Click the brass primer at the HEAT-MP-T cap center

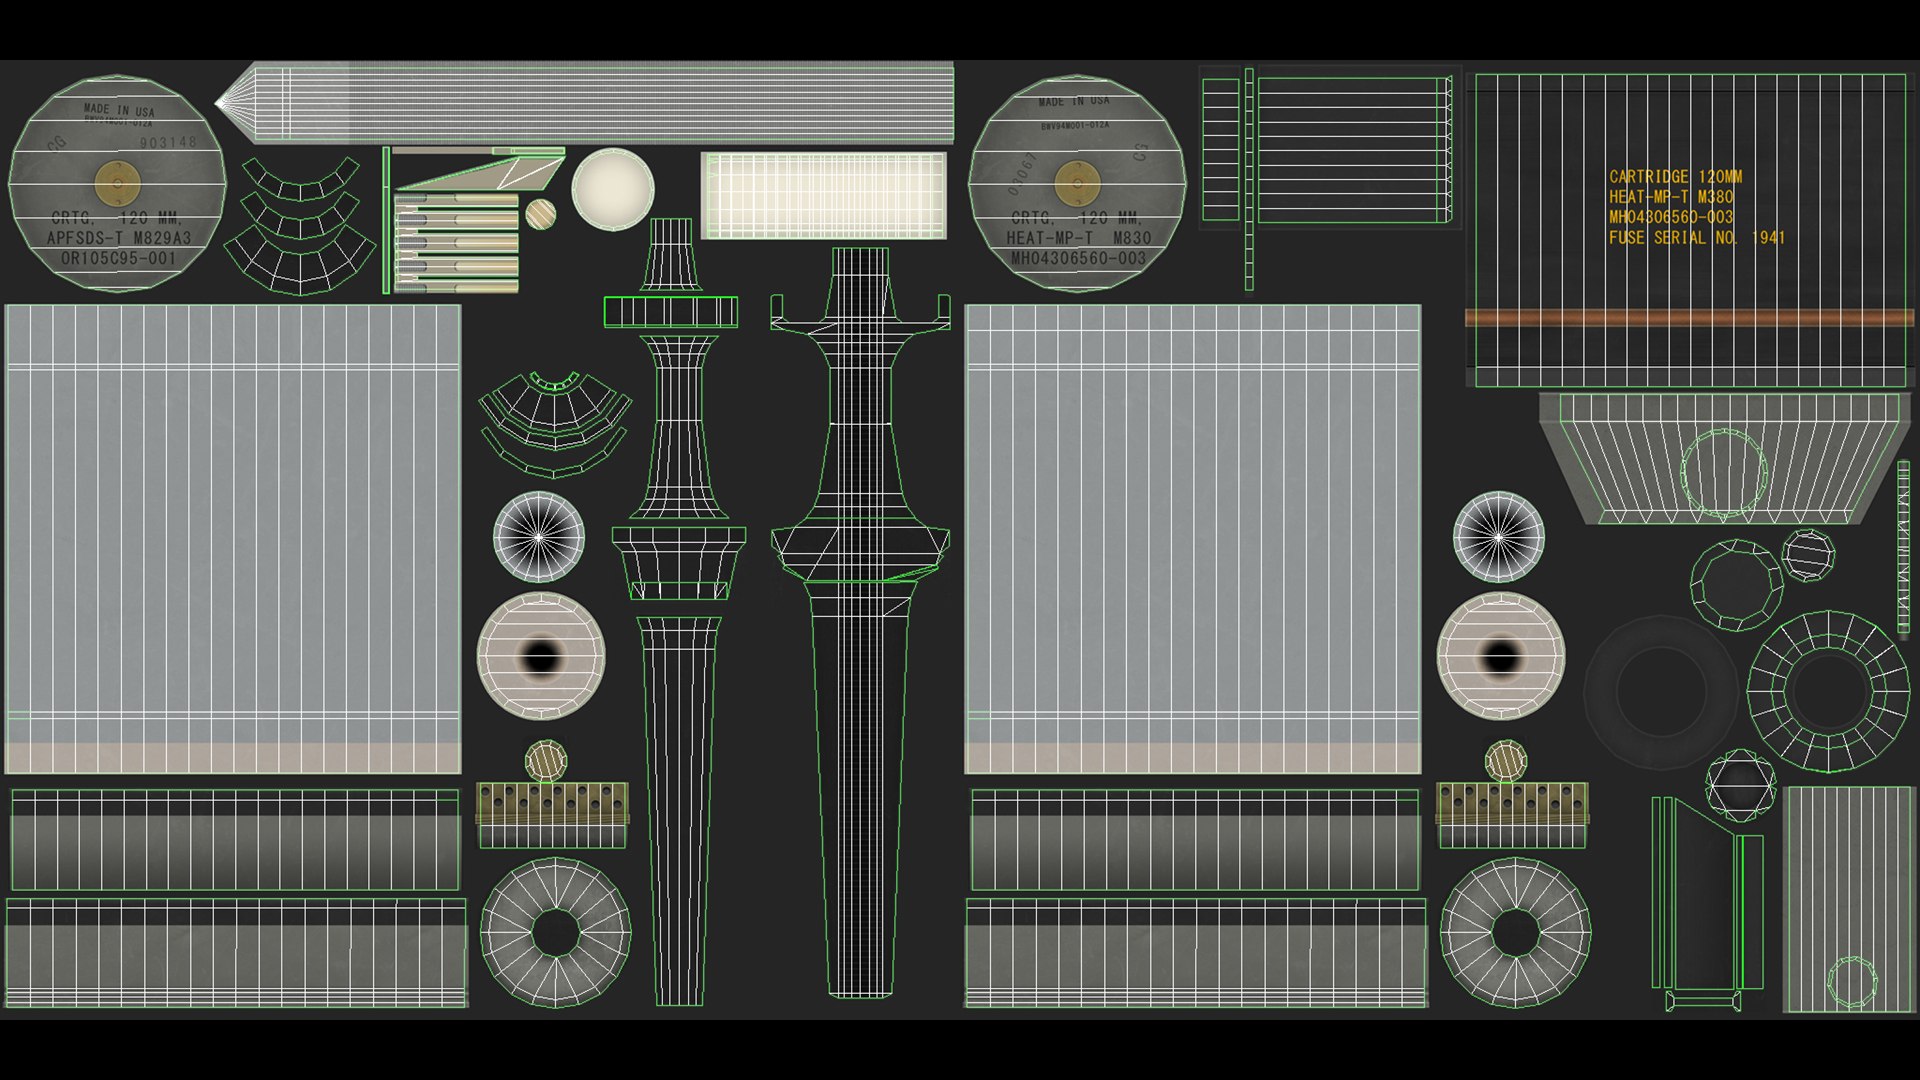click(x=1077, y=183)
